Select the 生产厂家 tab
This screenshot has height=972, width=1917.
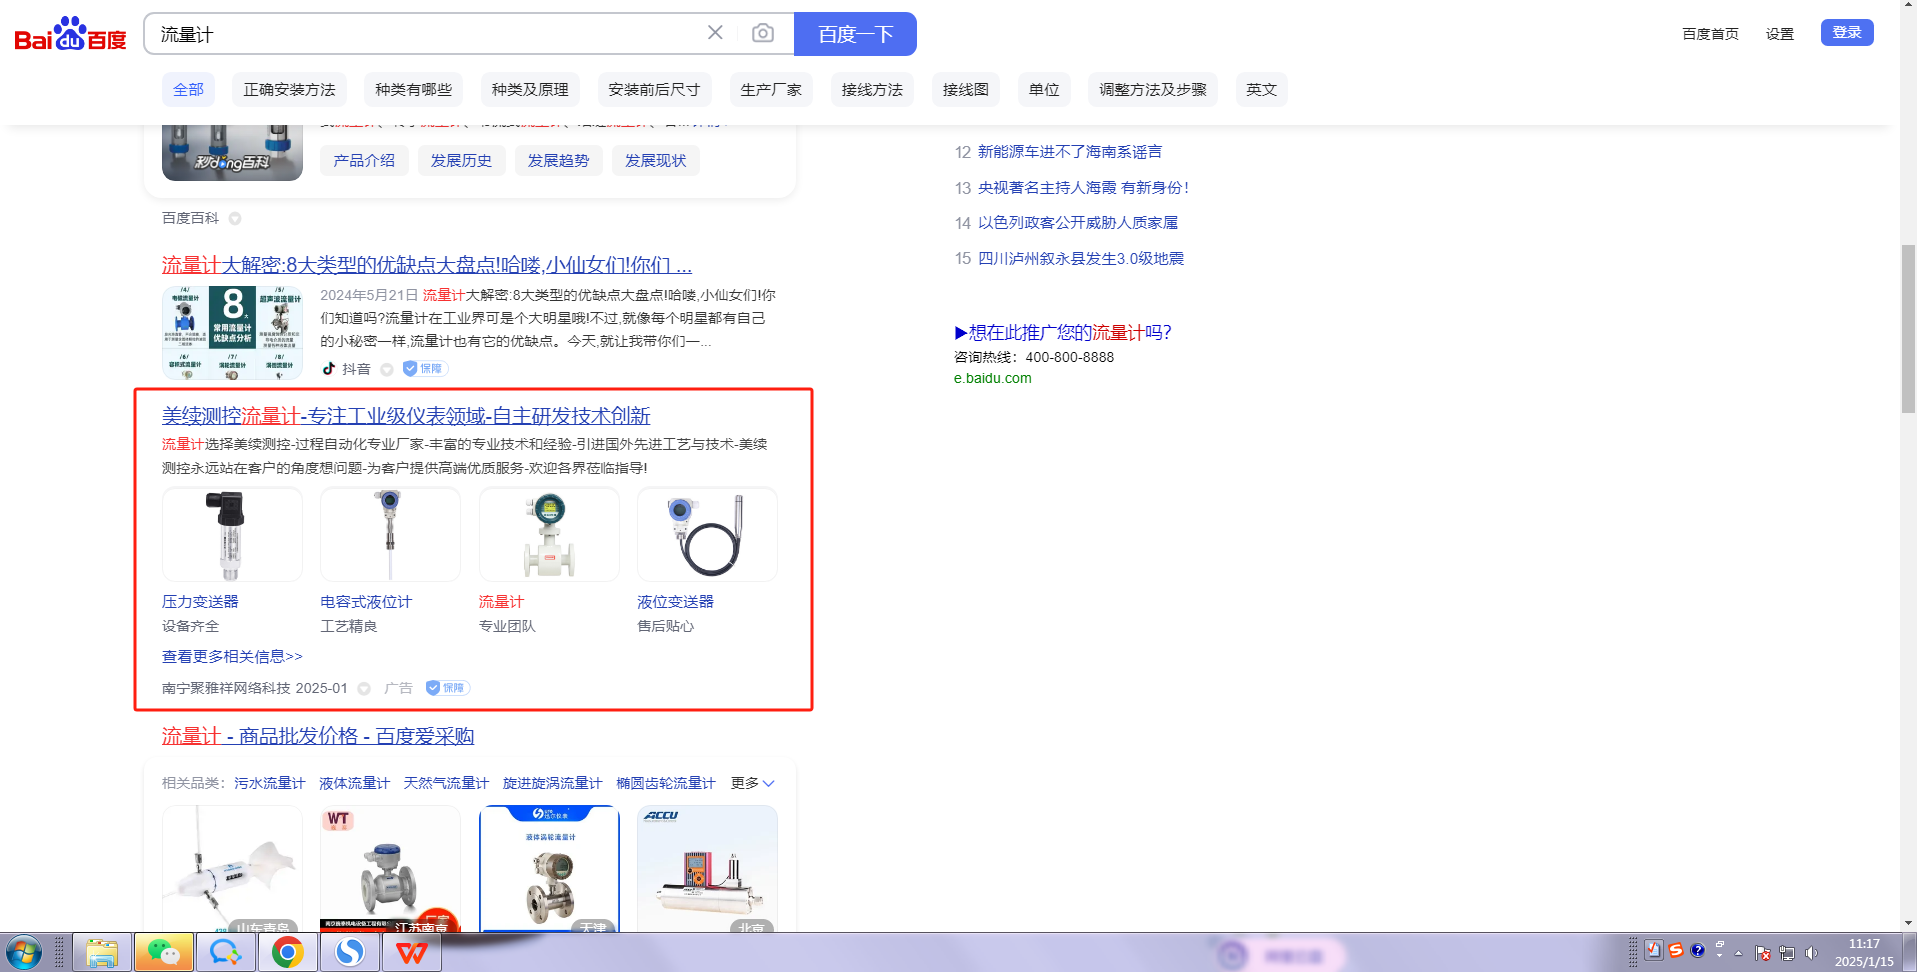(771, 90)
